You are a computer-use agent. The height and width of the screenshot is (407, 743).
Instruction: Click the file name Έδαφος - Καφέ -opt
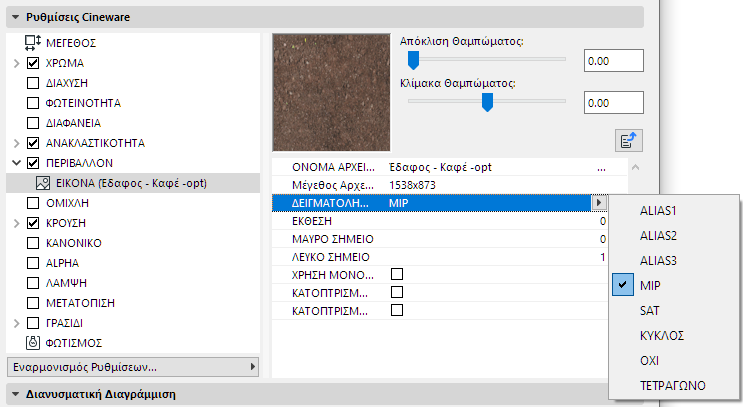click(x=440, y=167)
